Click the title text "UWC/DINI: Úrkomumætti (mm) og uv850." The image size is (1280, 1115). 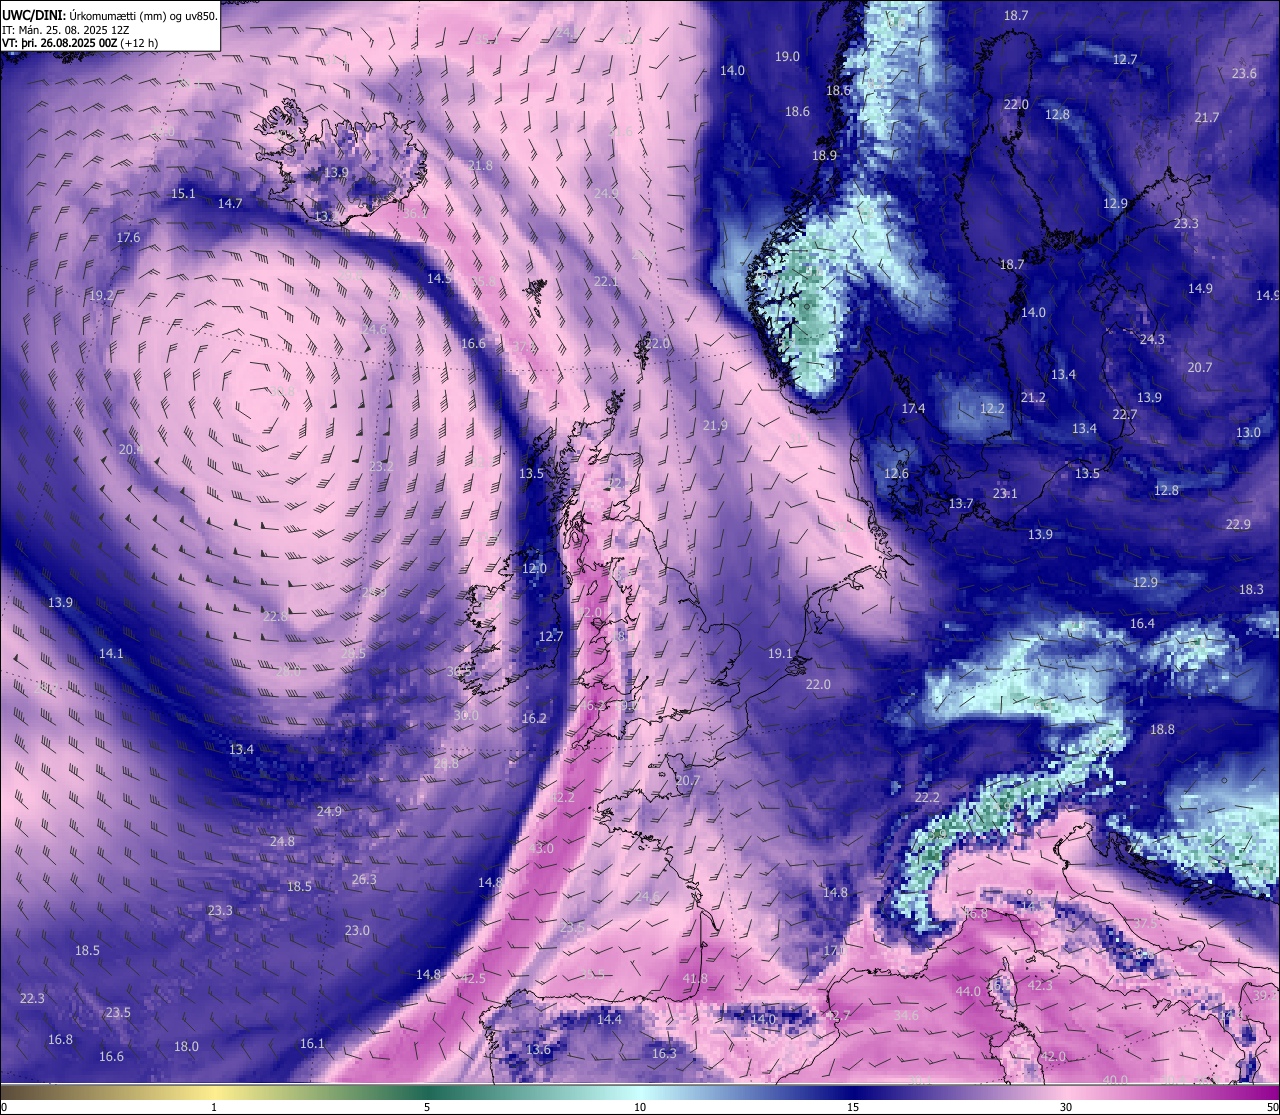pyautogui.click(x=109, y=15)
